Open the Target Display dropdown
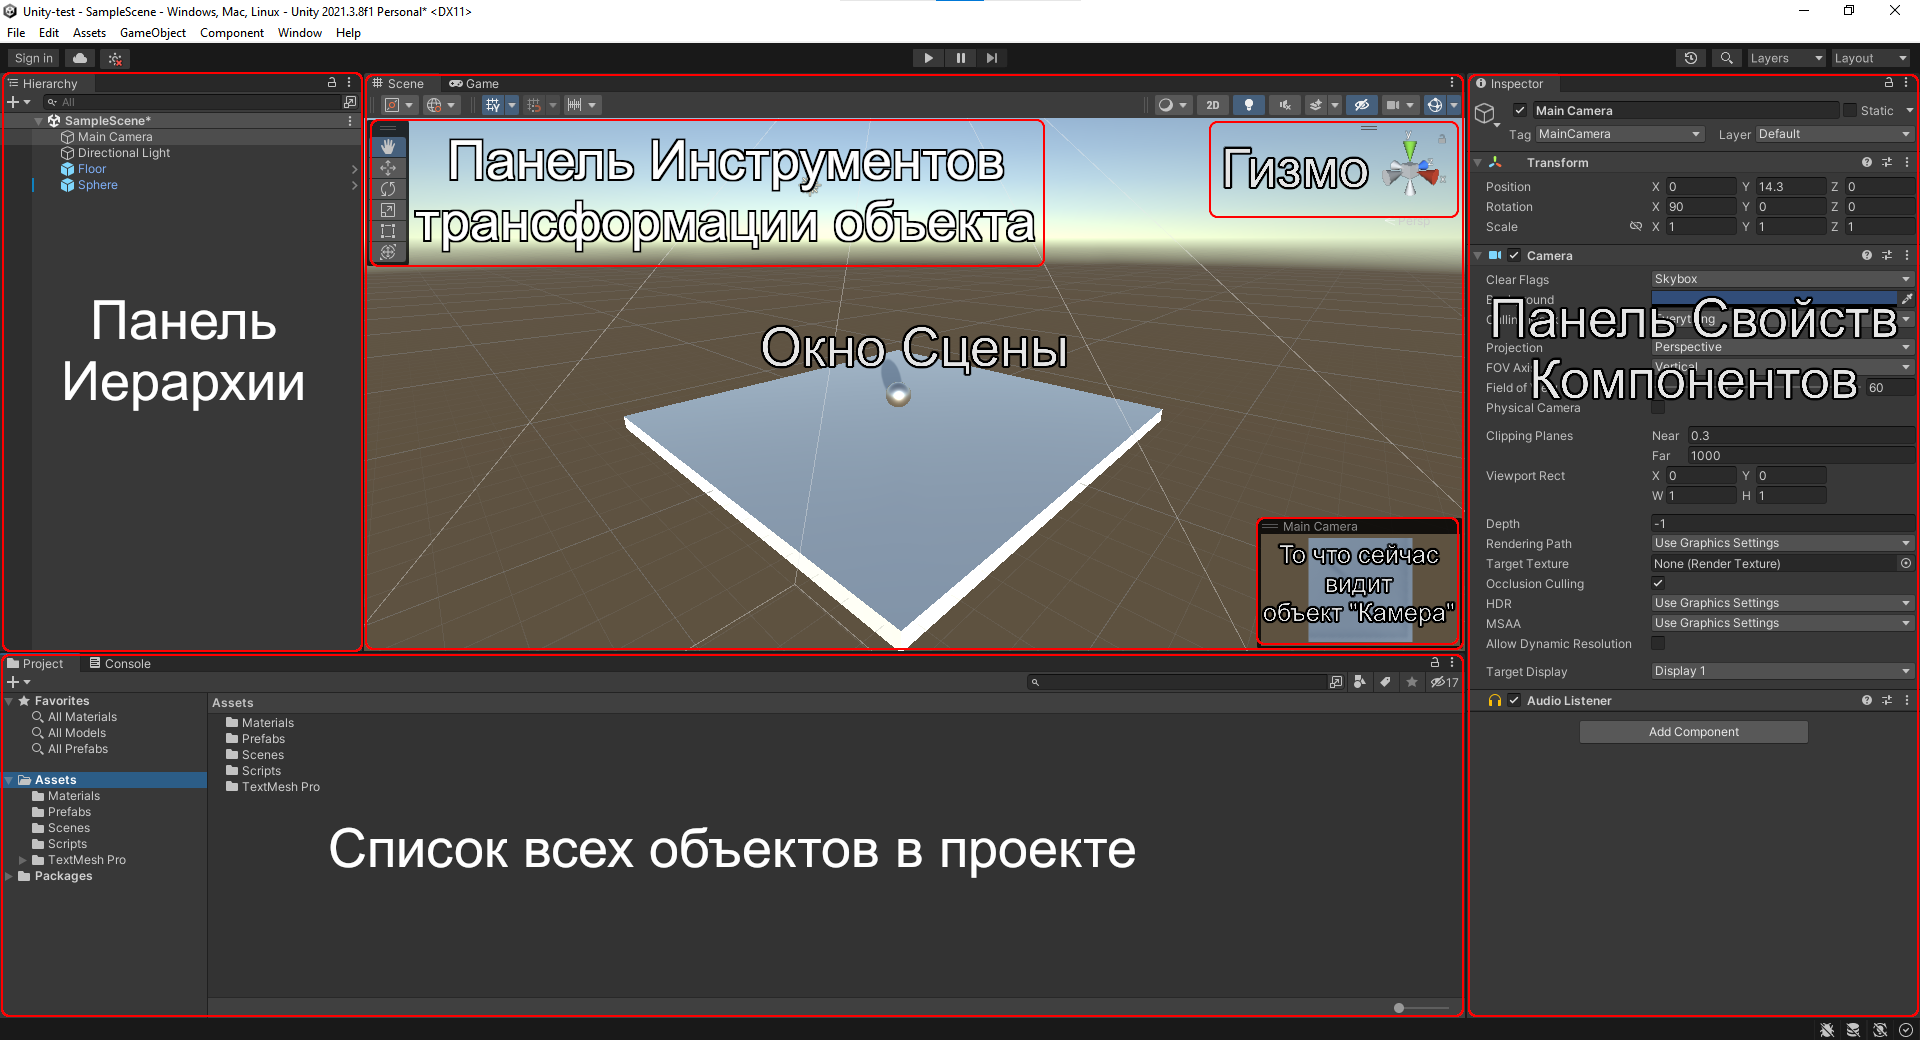 [1782, 671]
